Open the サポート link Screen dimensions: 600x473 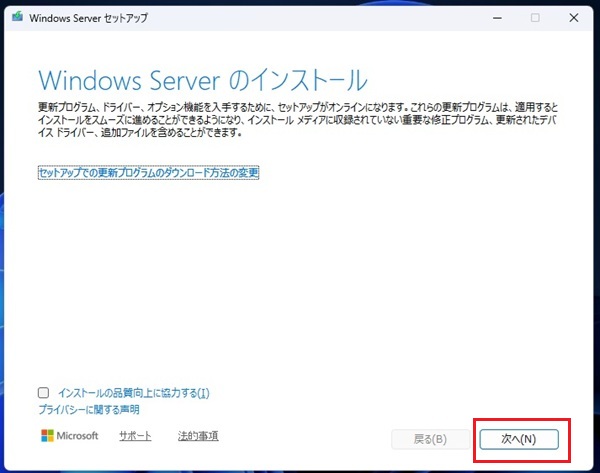(x=135, y=436)
